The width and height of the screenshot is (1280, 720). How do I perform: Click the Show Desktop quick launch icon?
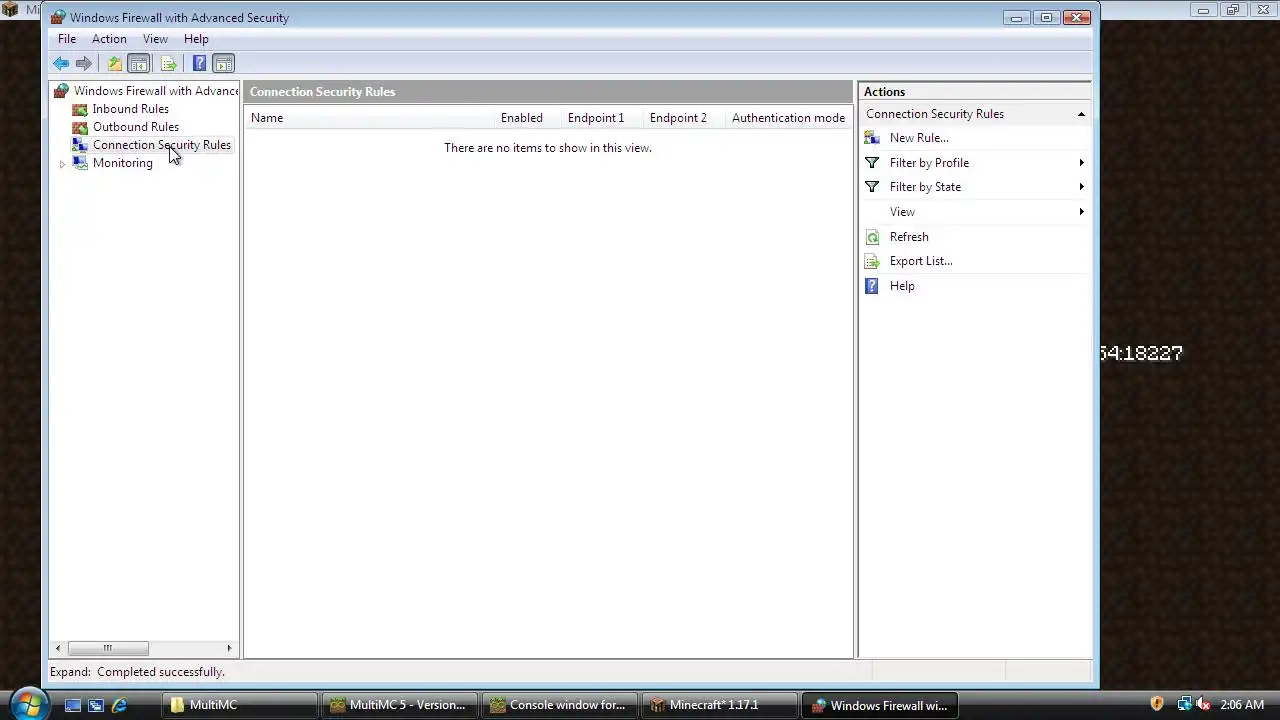coord(73,705)
